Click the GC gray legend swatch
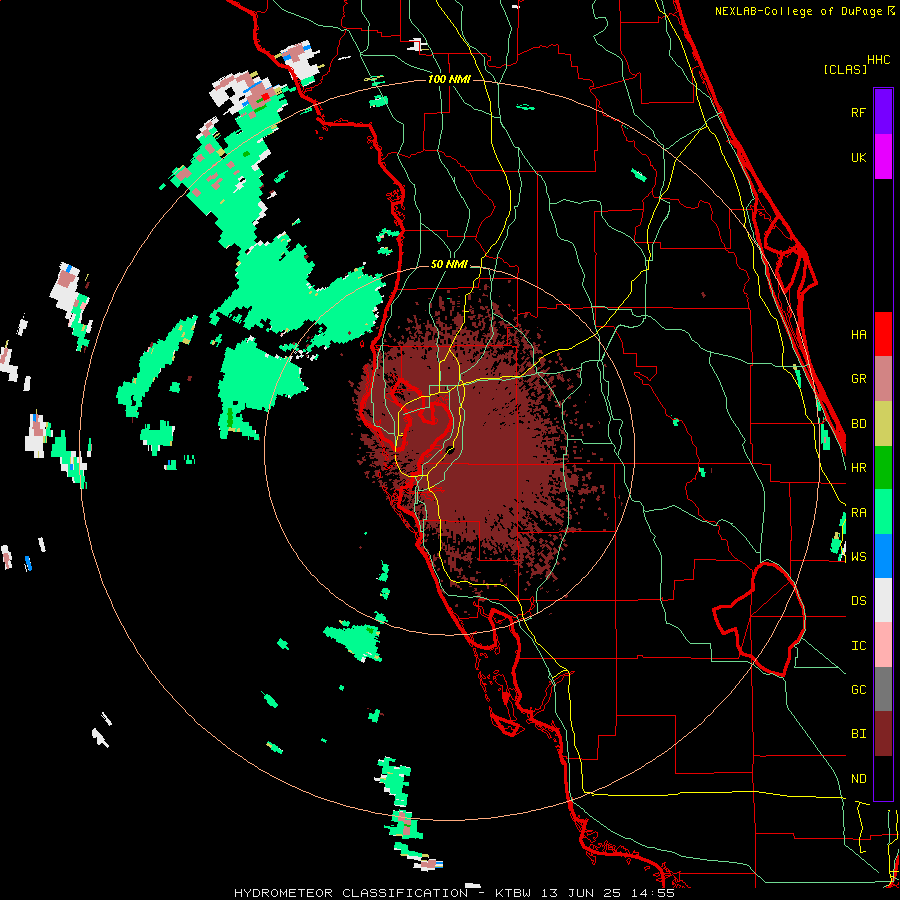The width and height of the screenshot is (900, 900). tap(883, 689)
